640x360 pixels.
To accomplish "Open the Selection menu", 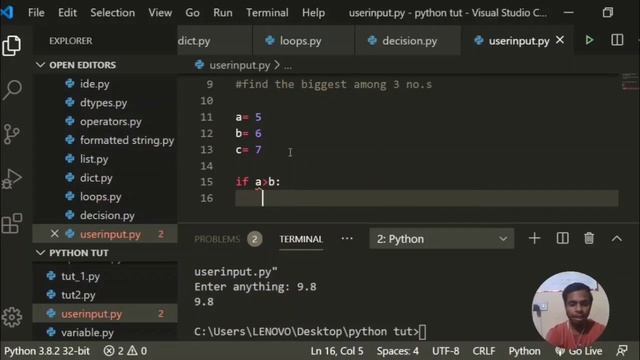I will [113, 13].
